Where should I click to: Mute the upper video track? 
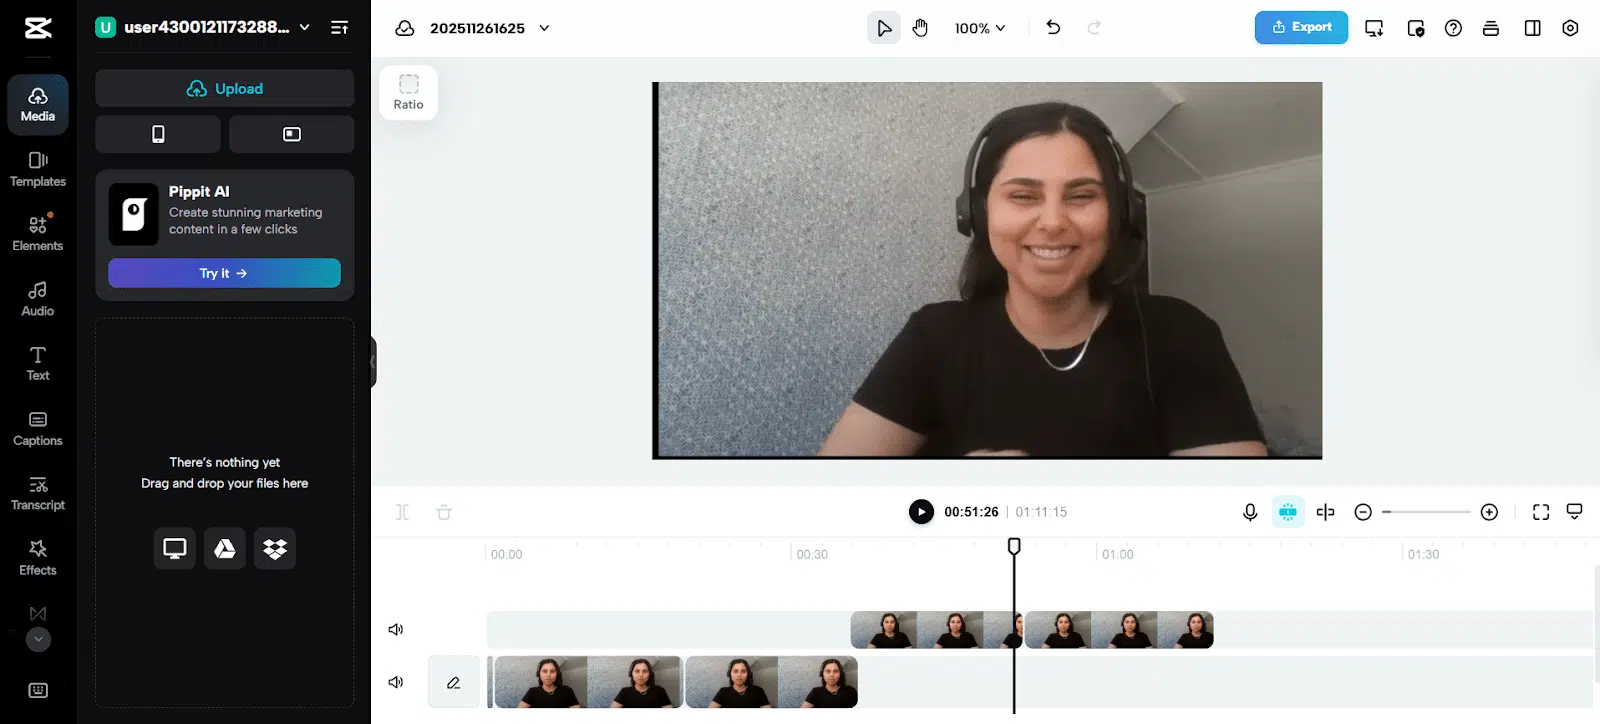click(396, 629)
